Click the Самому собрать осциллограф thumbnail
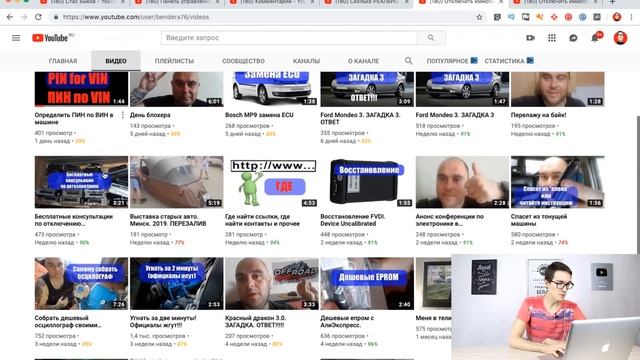The height and width of the screenshot is (360, 640). point(81,283)
